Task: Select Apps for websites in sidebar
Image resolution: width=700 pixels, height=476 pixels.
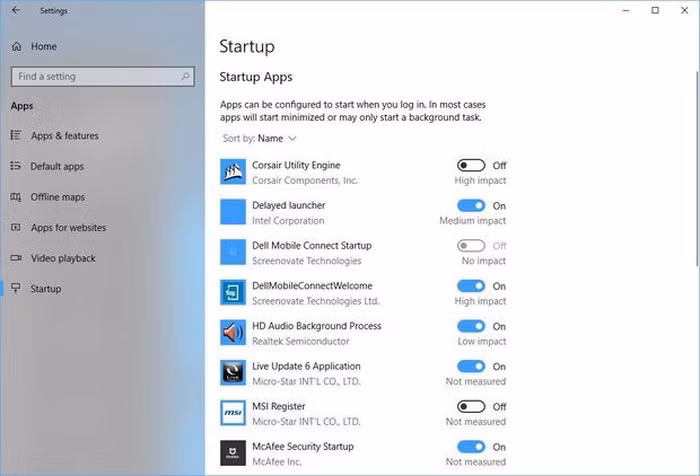Action: coord(68,228)
